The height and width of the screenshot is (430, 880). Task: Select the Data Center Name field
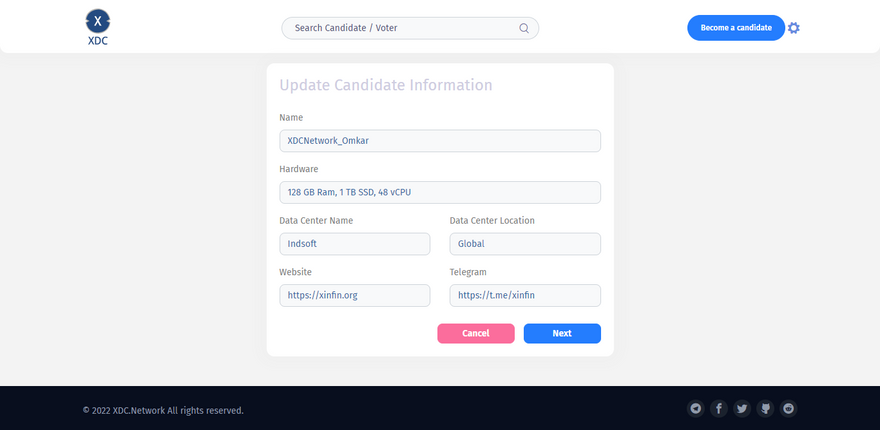[355, 244]
